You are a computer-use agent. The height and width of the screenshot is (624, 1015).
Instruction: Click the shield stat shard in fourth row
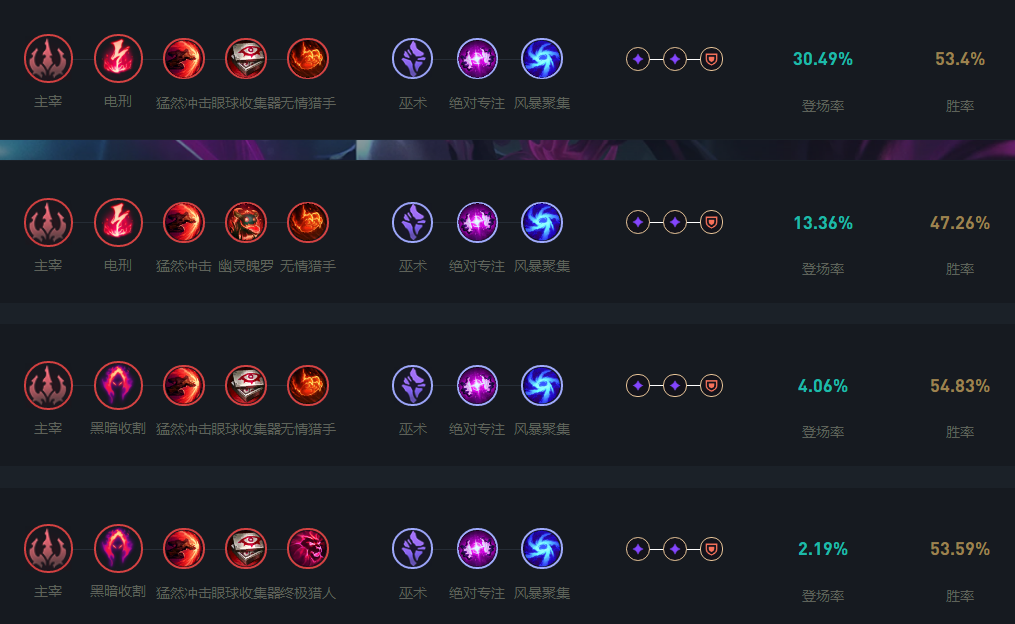(711, 550)
